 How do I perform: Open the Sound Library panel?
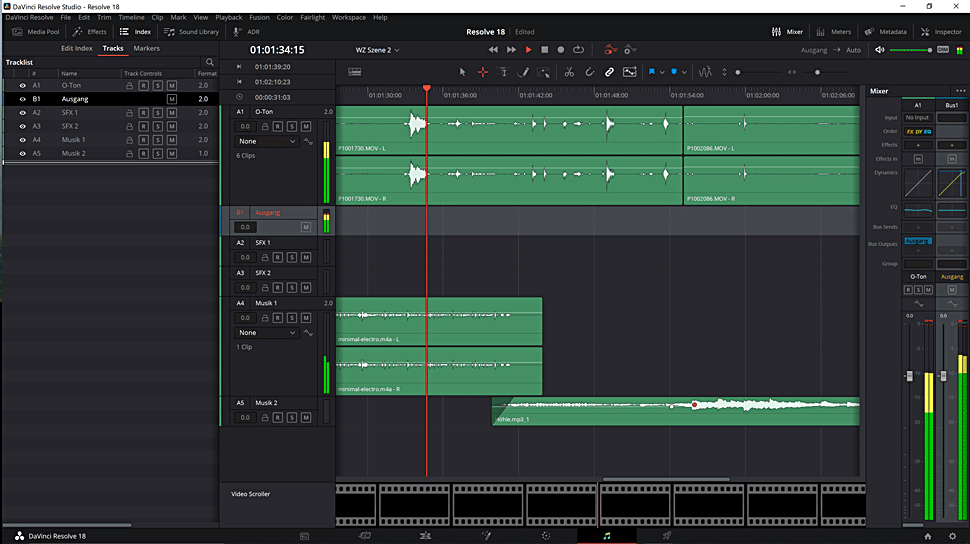[x=191, y=32]
